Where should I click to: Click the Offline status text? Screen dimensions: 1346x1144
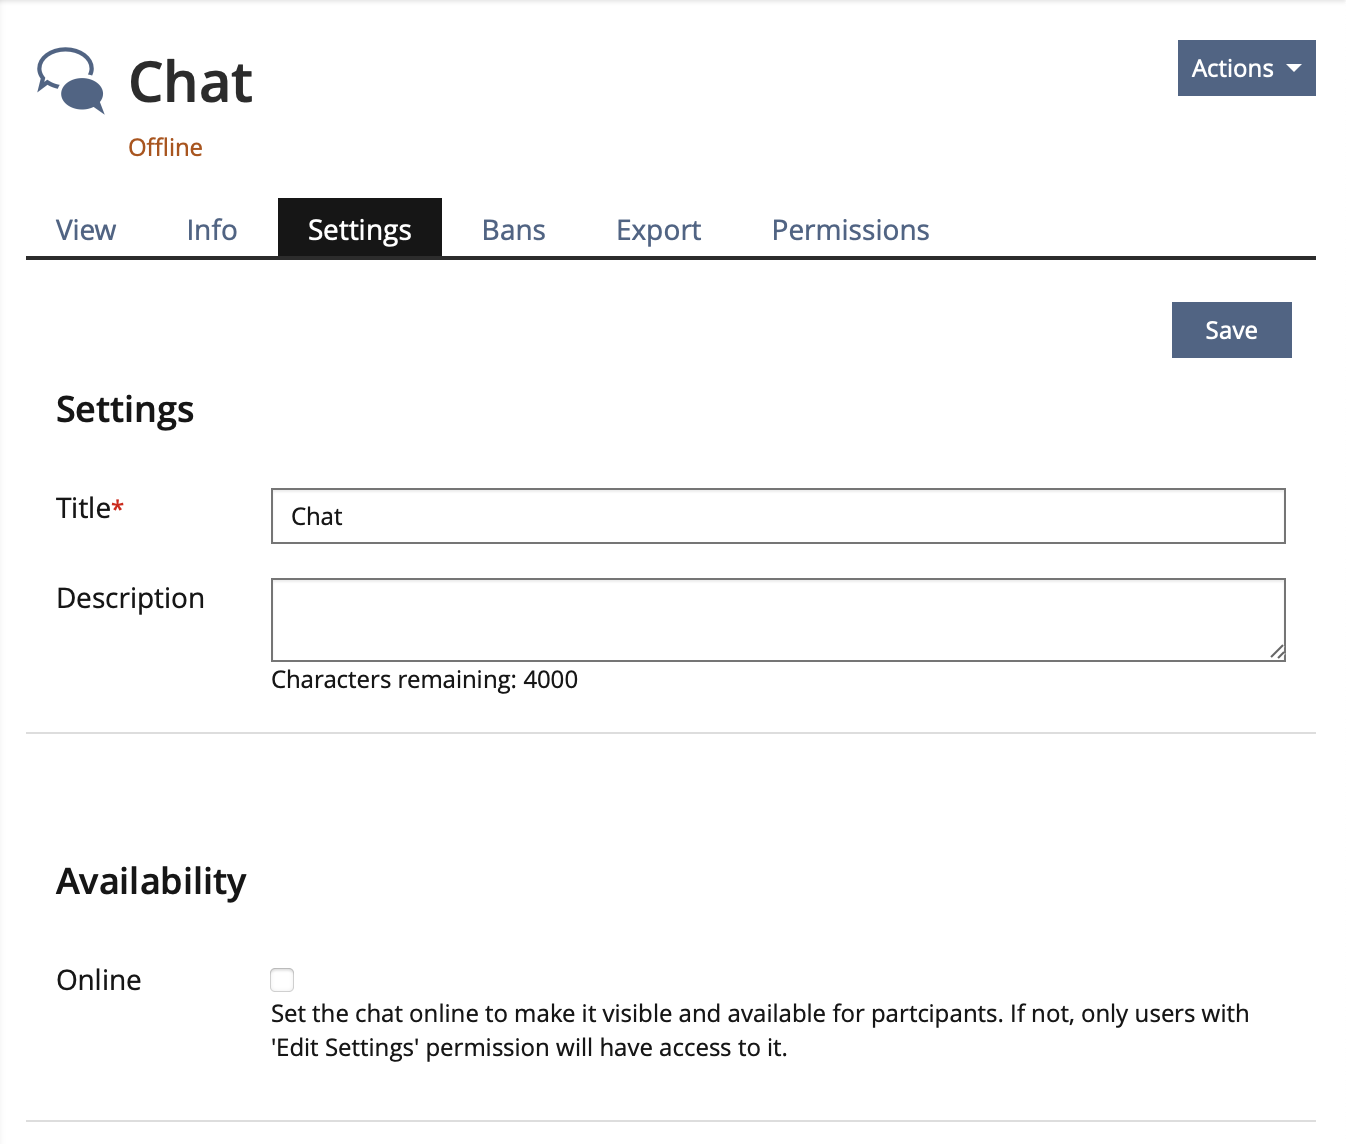point(165,147)
